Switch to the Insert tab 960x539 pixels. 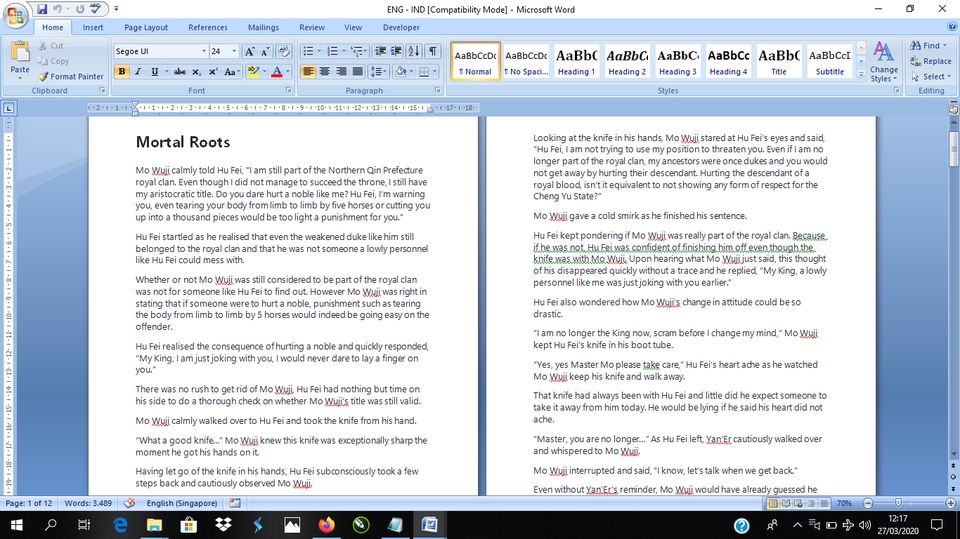point(93,28)
